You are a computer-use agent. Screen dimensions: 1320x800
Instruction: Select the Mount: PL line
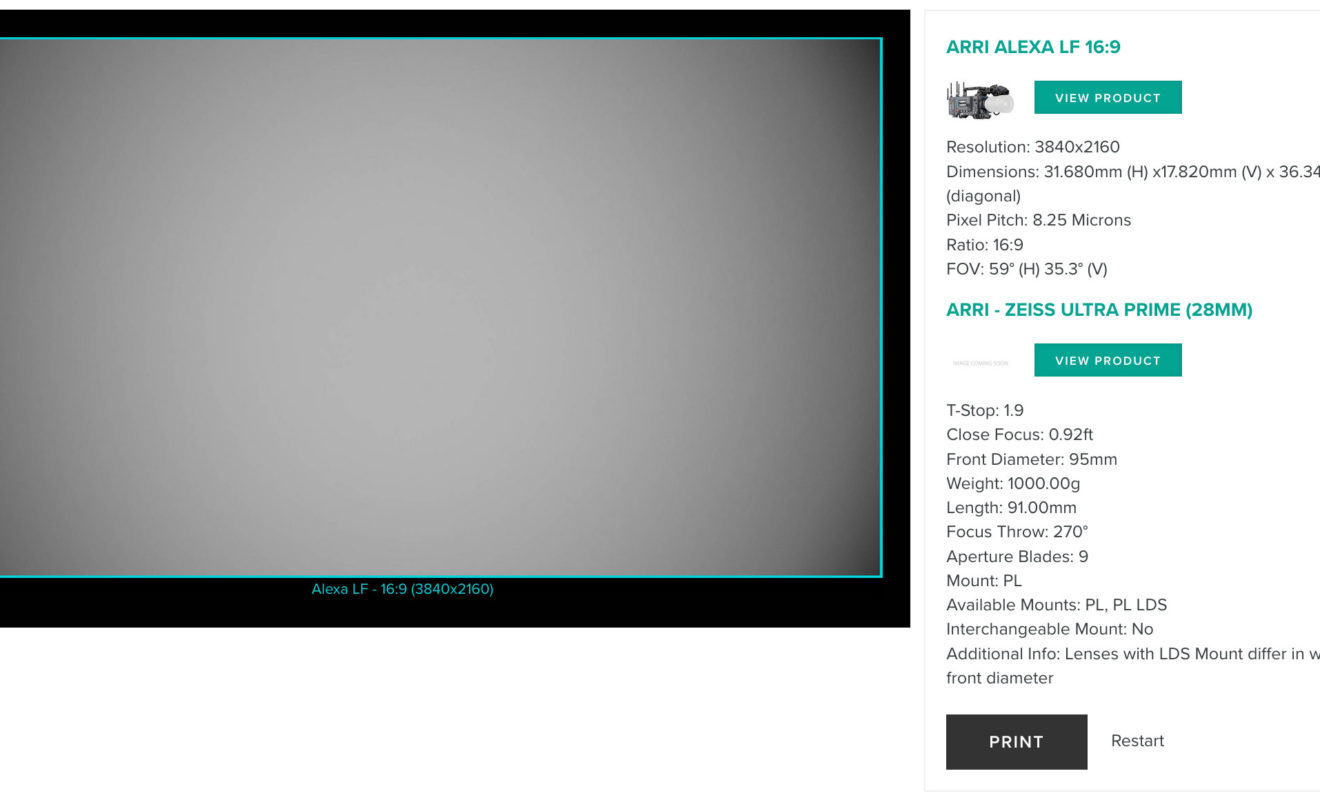[x=983, y=581]
